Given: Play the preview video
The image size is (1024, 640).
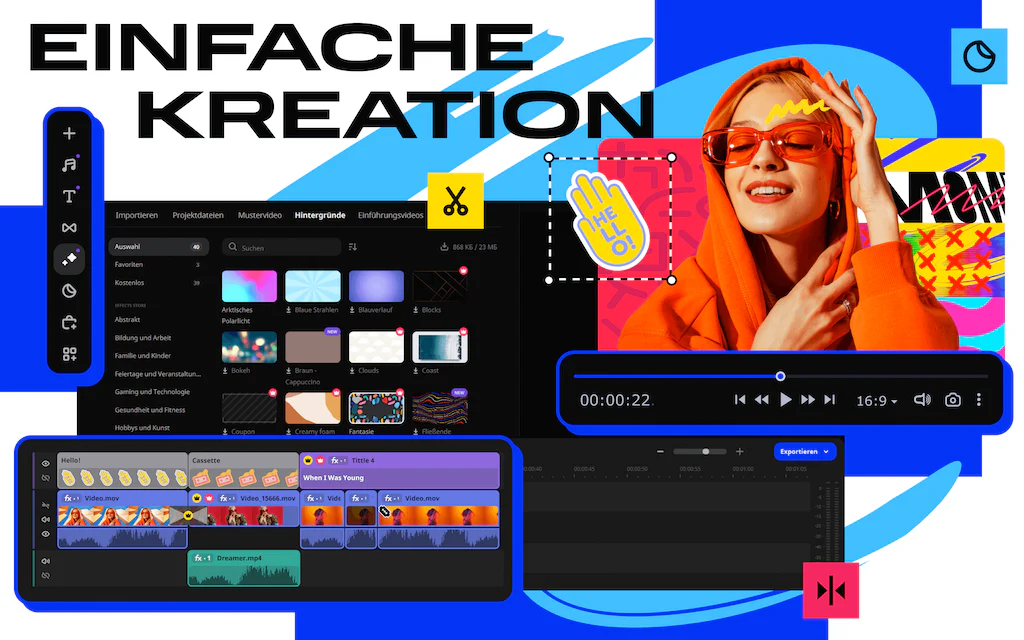Looking at the screenshot, I should 786,400.
